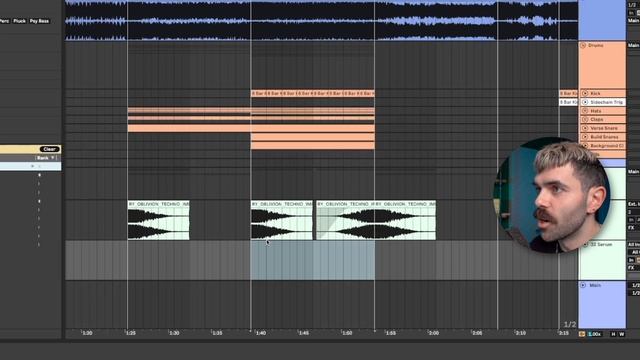Switch to the Pluck tab
This screenshot has height=360, width=640.
point(19,21)
